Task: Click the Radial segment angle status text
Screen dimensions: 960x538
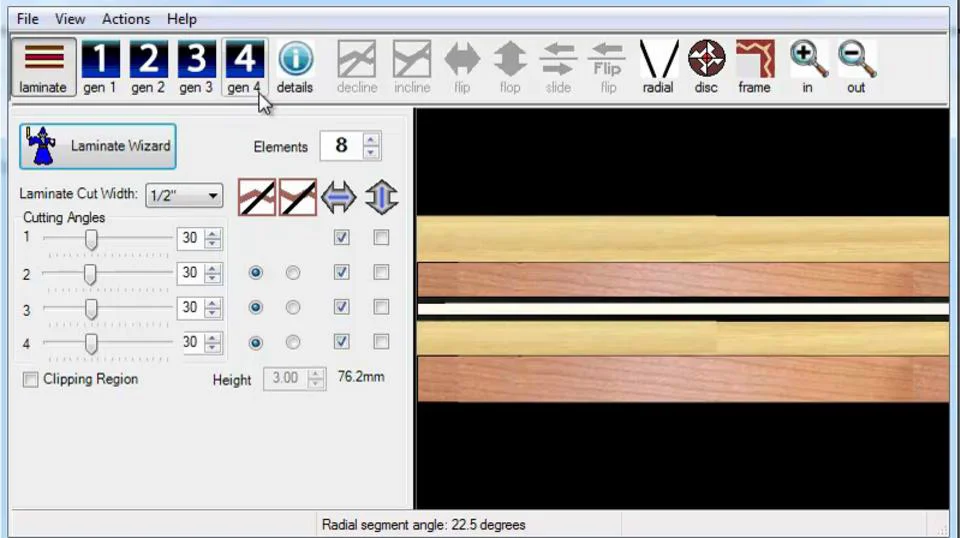Action: click(424, 525)
